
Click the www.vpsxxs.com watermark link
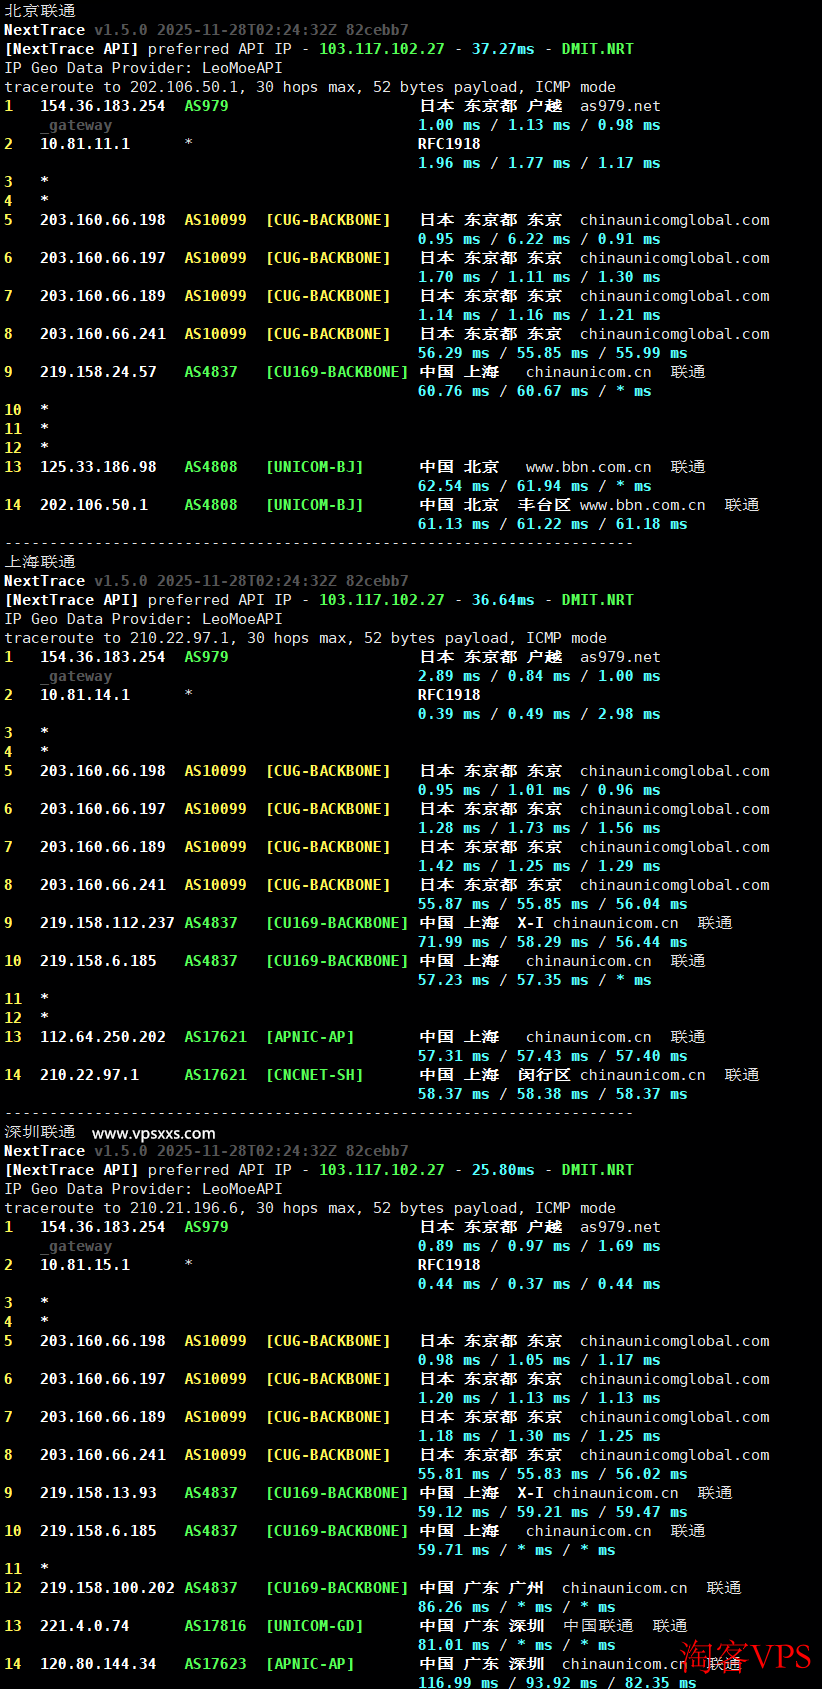click(x=153, y=1133)
